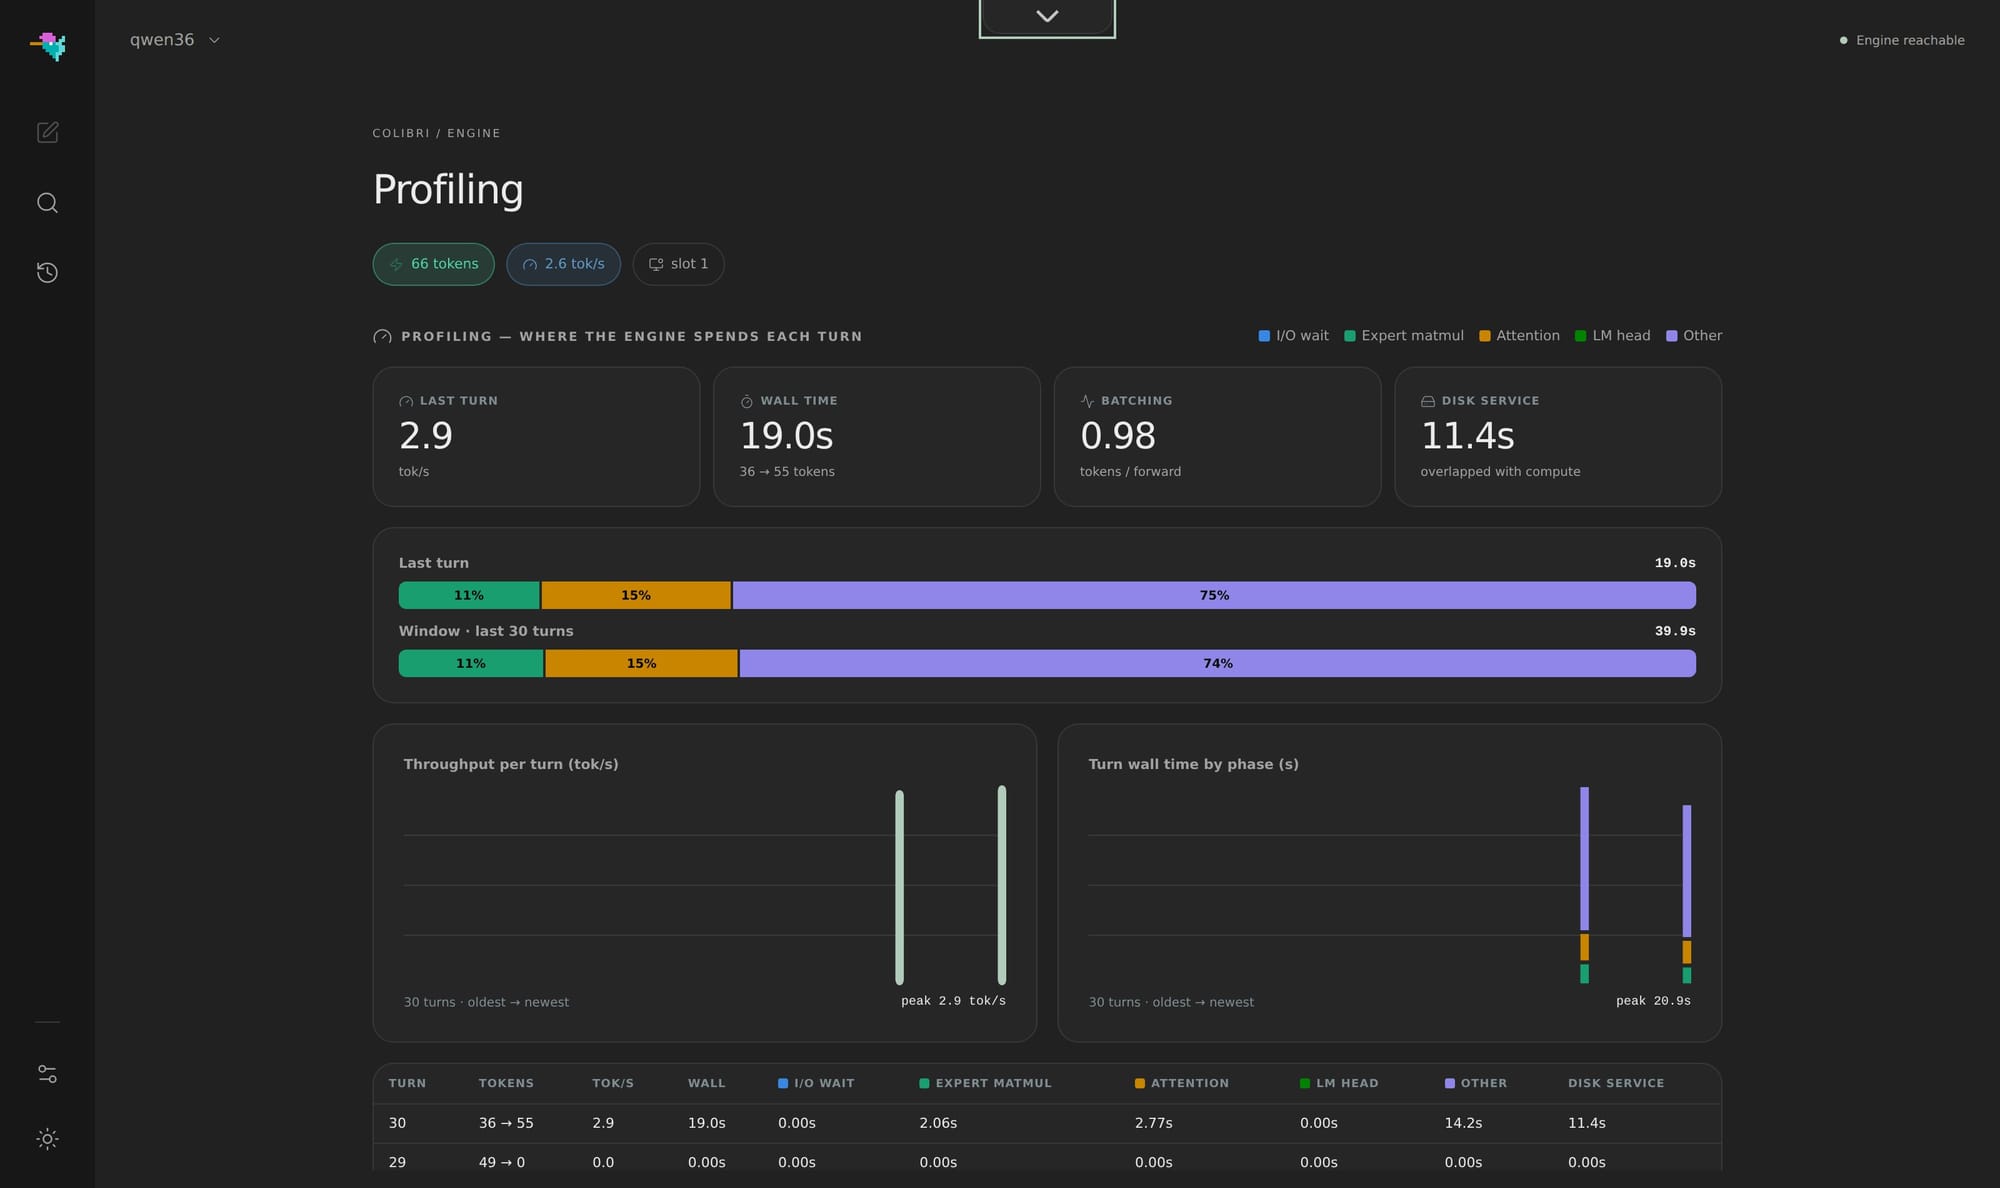2000x1188 pixels.
Task: Toggle the light/dark theme sun icon
Action: pos(47,1139)
